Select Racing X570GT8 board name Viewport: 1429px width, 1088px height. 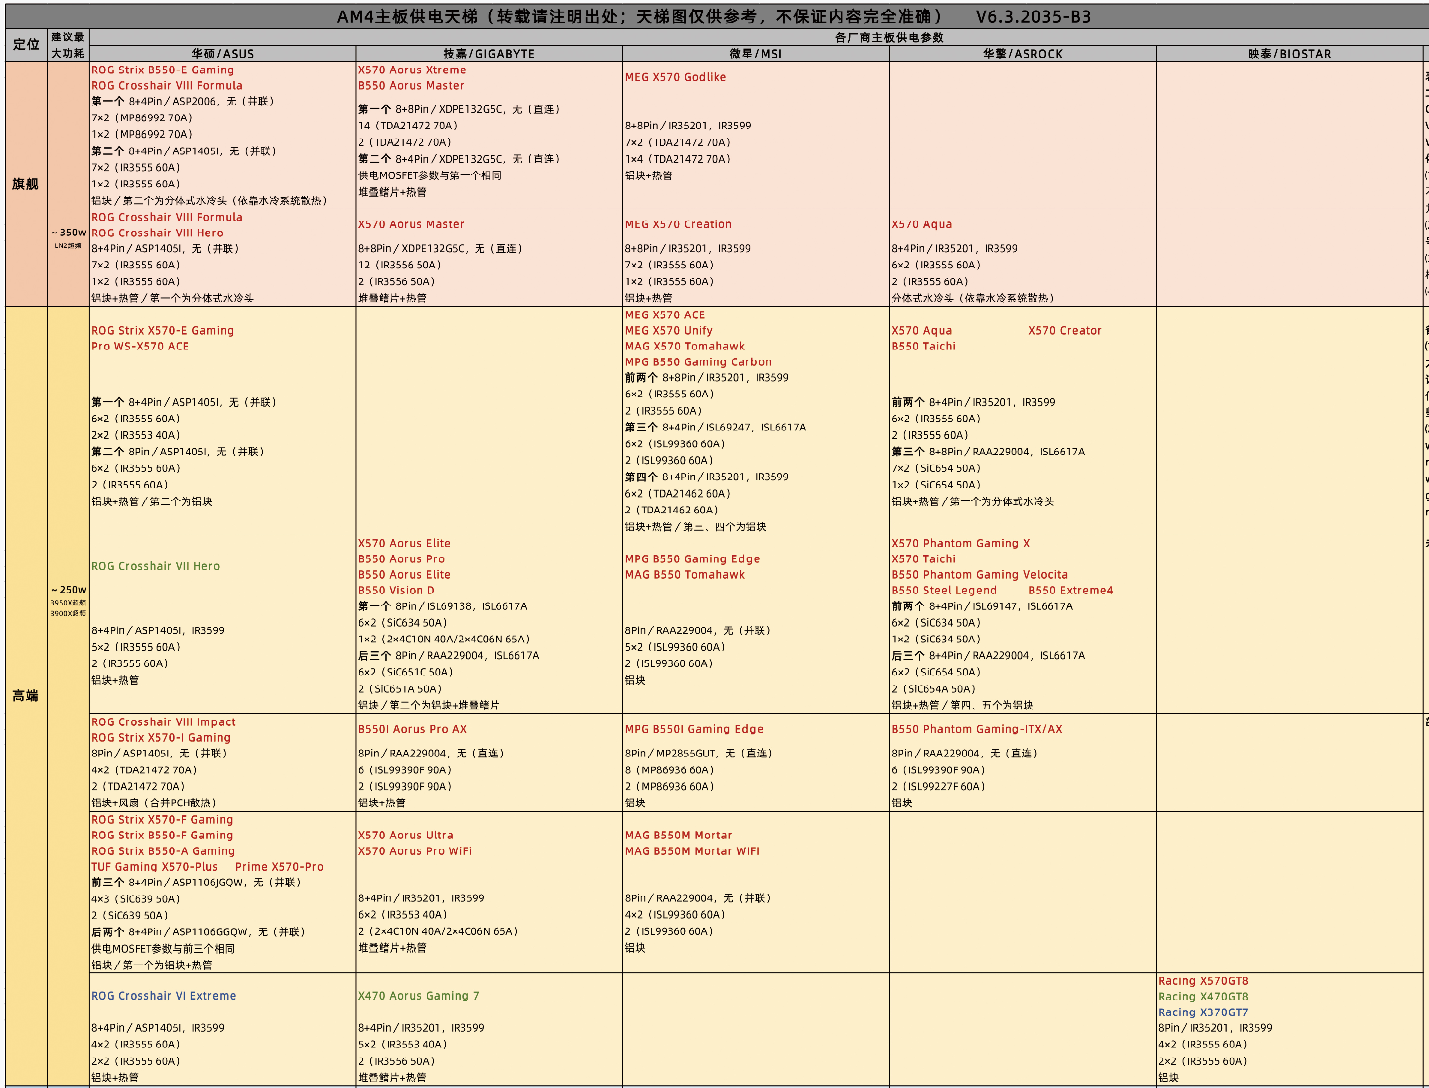(x=1203, y=981)
